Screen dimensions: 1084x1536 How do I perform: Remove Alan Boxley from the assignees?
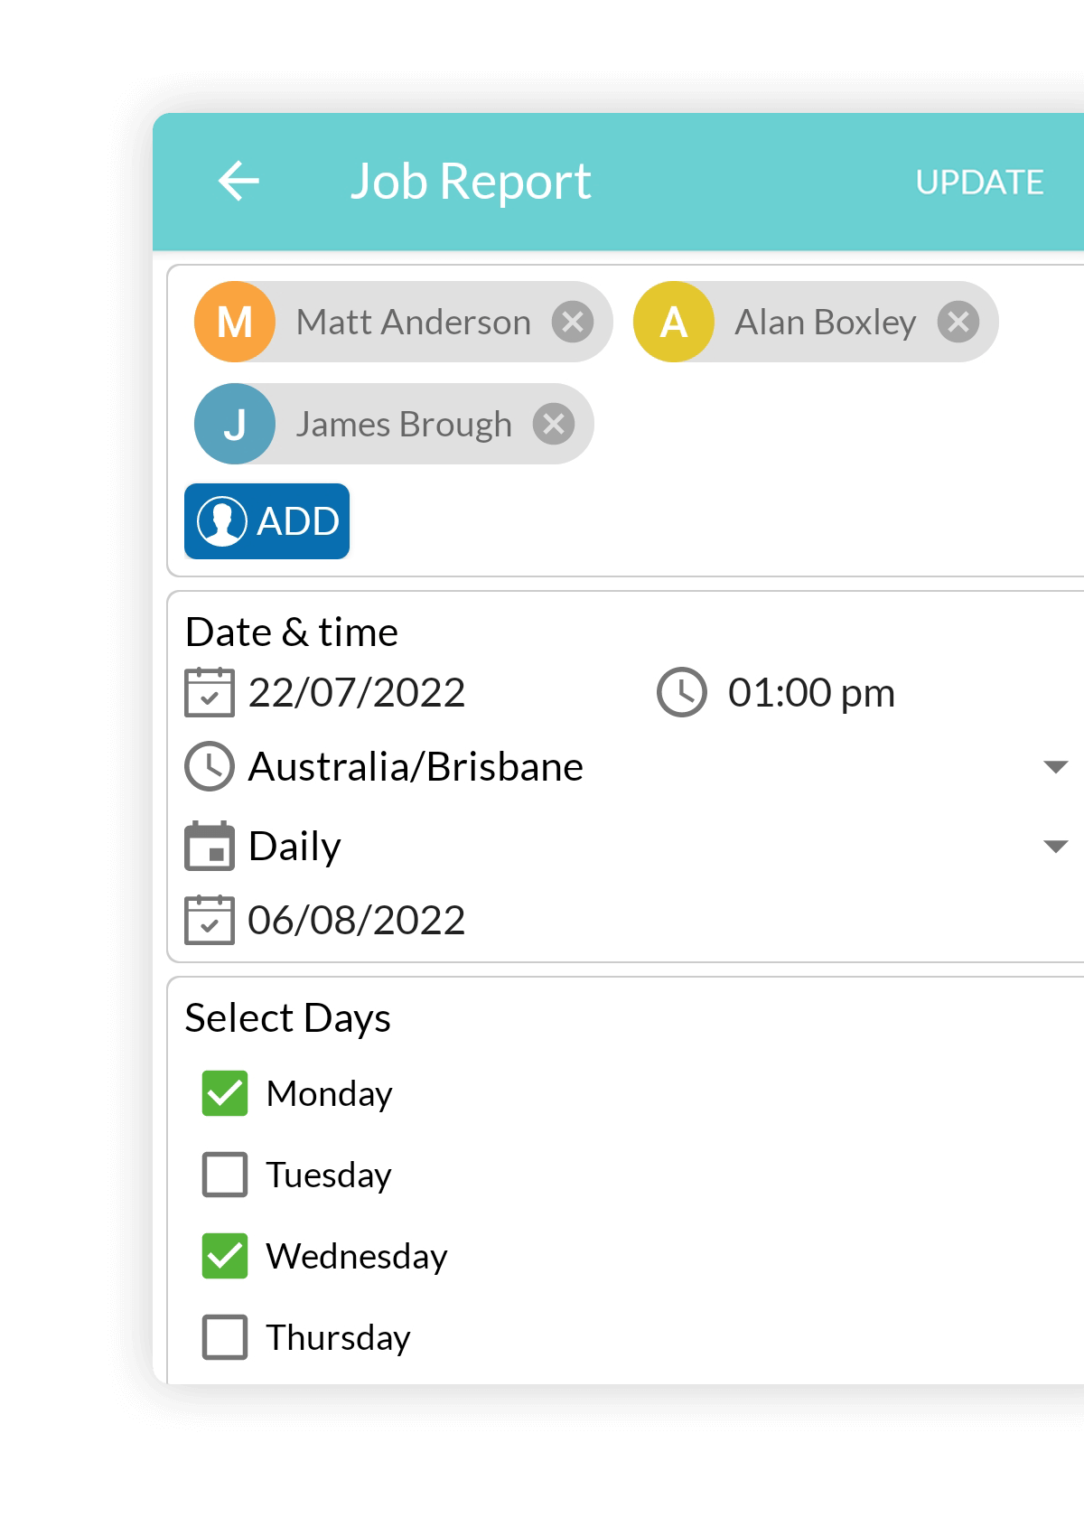(x=957, y=321)
